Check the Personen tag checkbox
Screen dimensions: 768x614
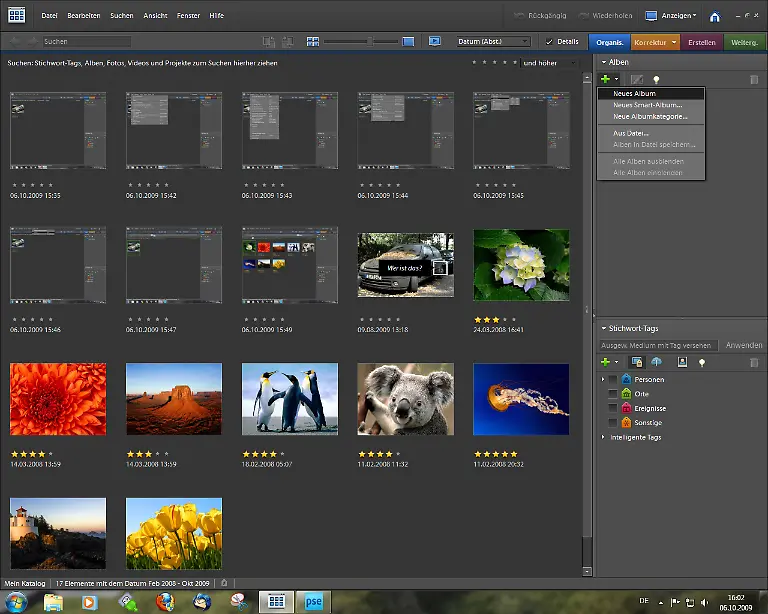613,380
